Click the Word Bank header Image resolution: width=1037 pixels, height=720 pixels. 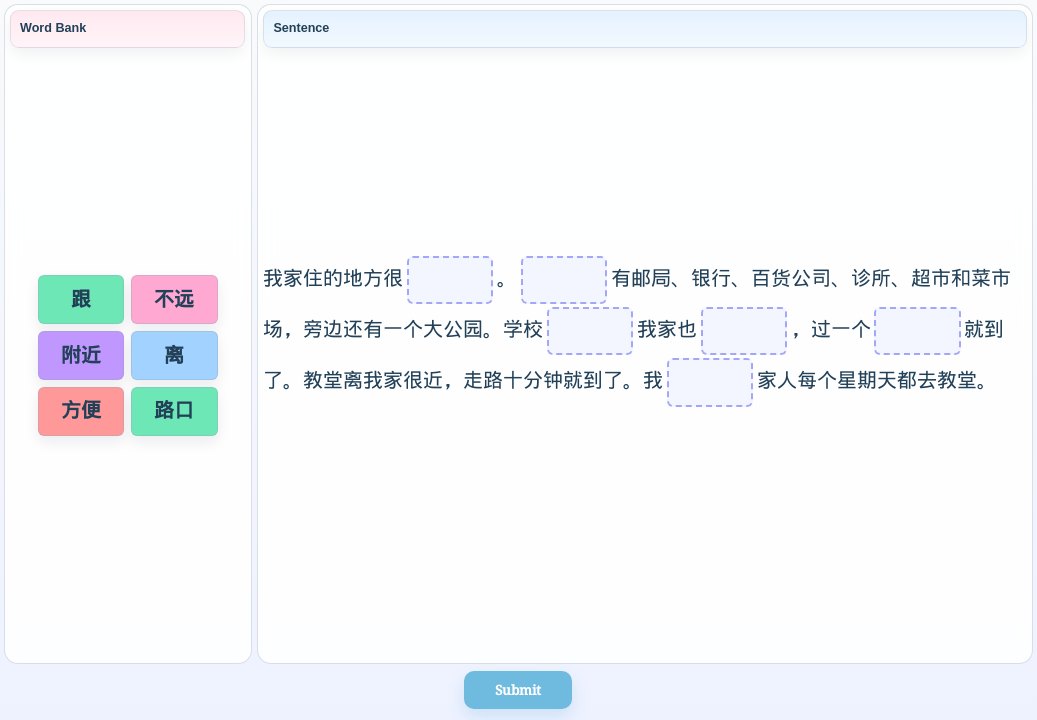128,28
